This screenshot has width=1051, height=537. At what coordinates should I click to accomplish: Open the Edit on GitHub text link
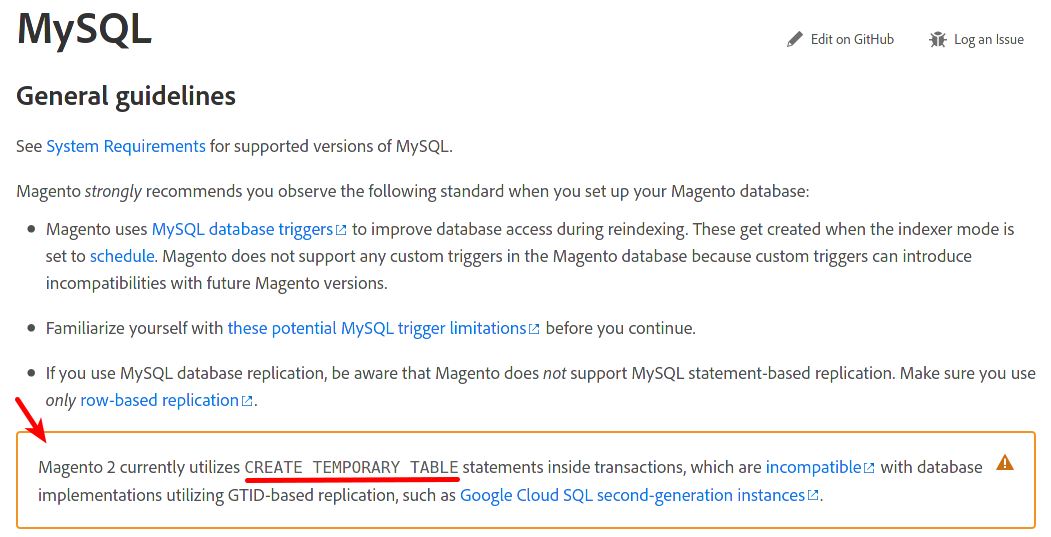pyautogui.click(x=852, y=40)
